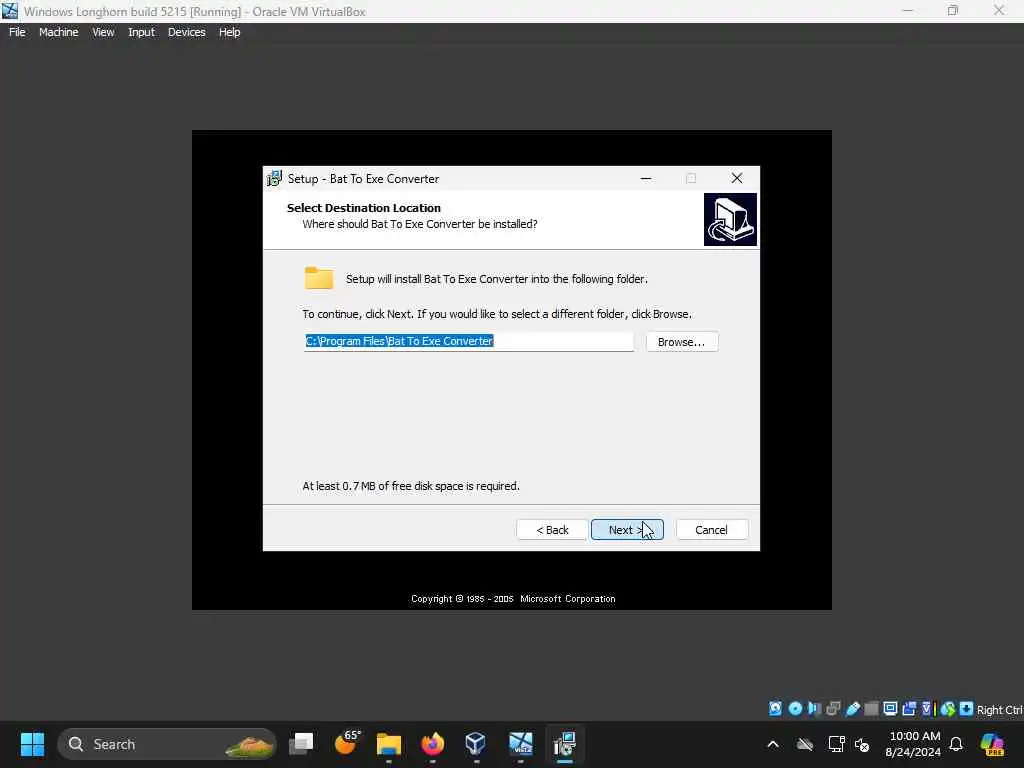Click the taskbar Search box

coord(167,744)
